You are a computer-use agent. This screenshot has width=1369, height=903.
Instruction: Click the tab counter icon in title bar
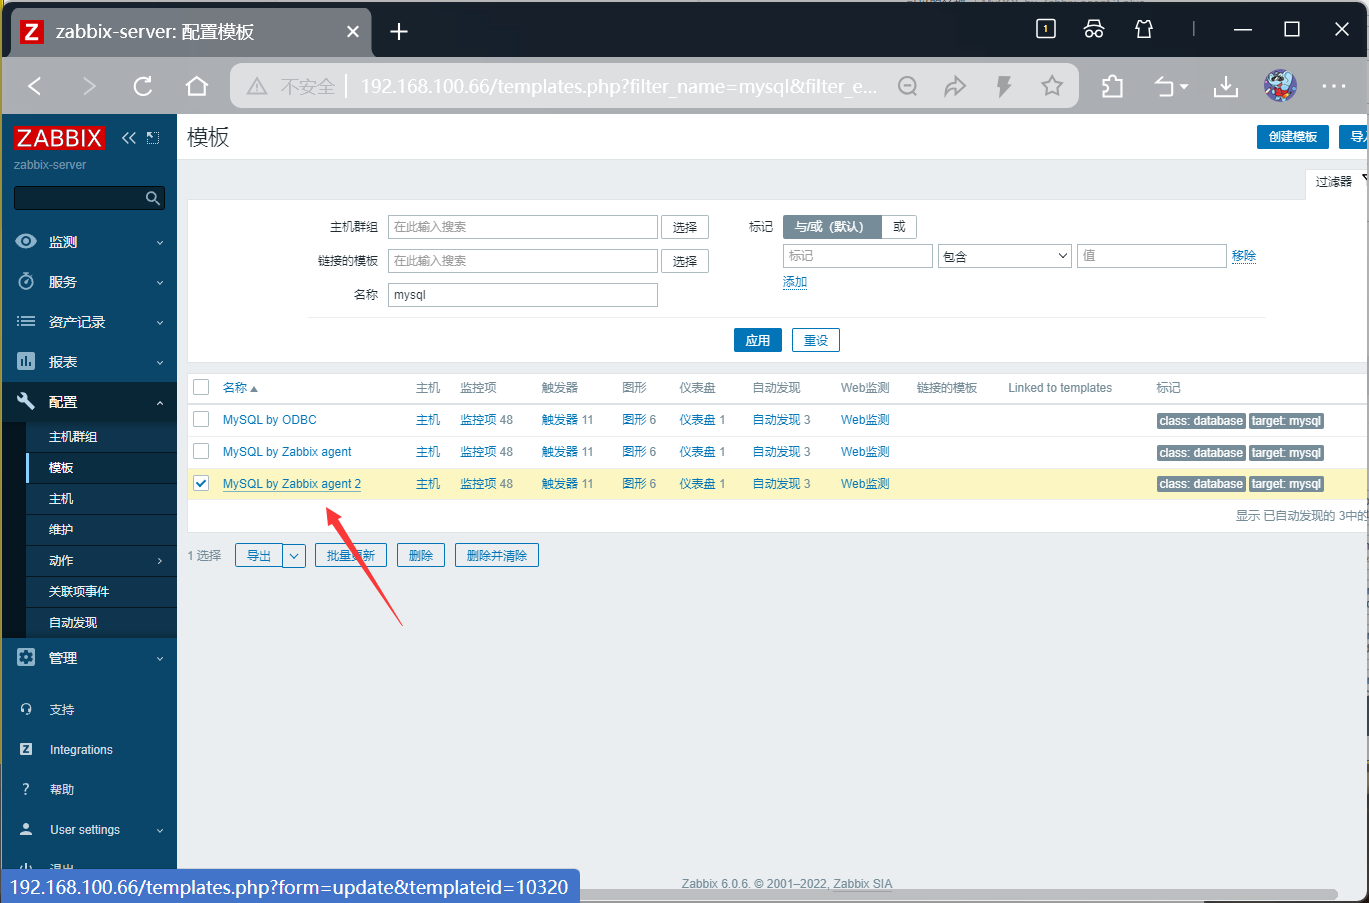tap(1046, 29)
